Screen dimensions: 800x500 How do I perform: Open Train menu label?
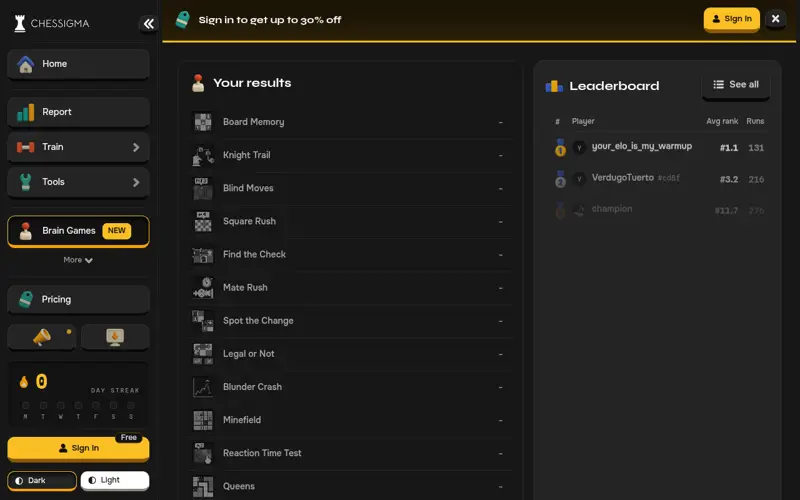pos(53,147)
